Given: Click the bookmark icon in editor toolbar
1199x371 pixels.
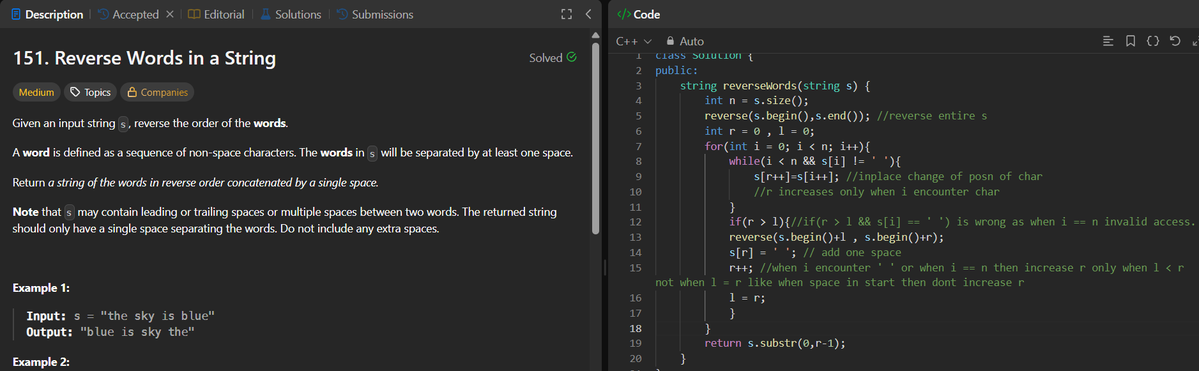Looking at the screenshot, I should 1130,41.
